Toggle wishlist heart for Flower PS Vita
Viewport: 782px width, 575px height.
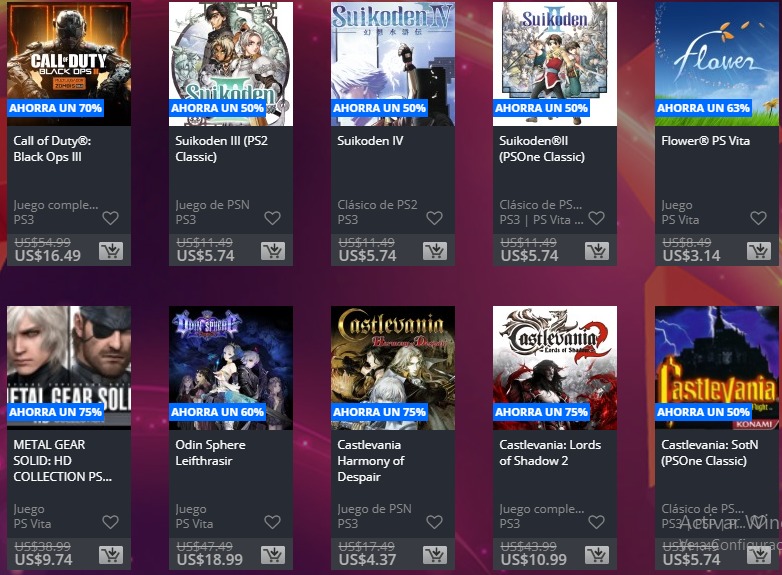pyautogui.click(x=759, y=218)
